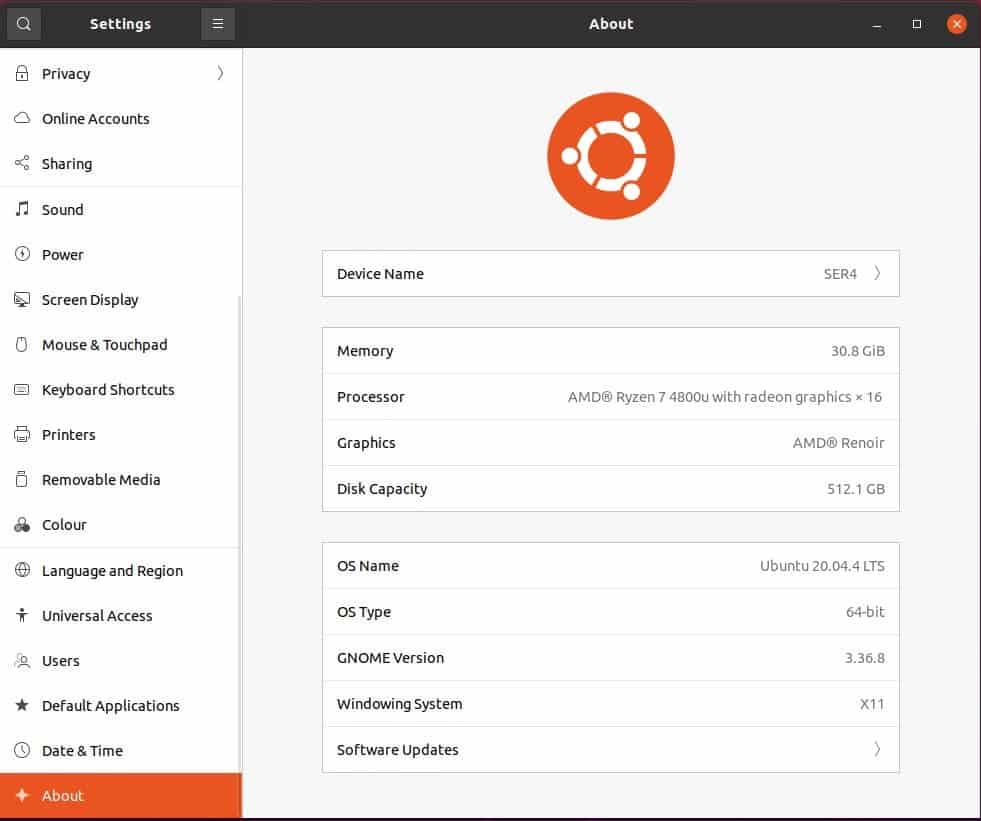The height and width of the screenshot is (821, 981).
Task: Open the Power settings panel
Action: [63, 255]
